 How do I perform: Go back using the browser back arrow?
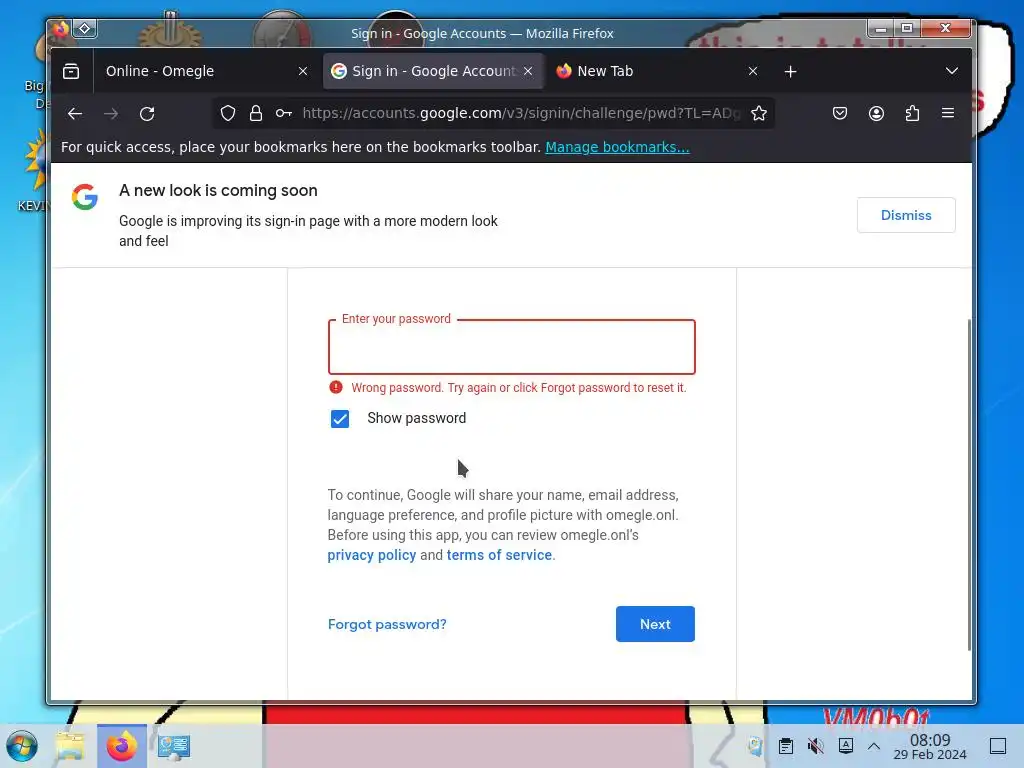[75, 114]
